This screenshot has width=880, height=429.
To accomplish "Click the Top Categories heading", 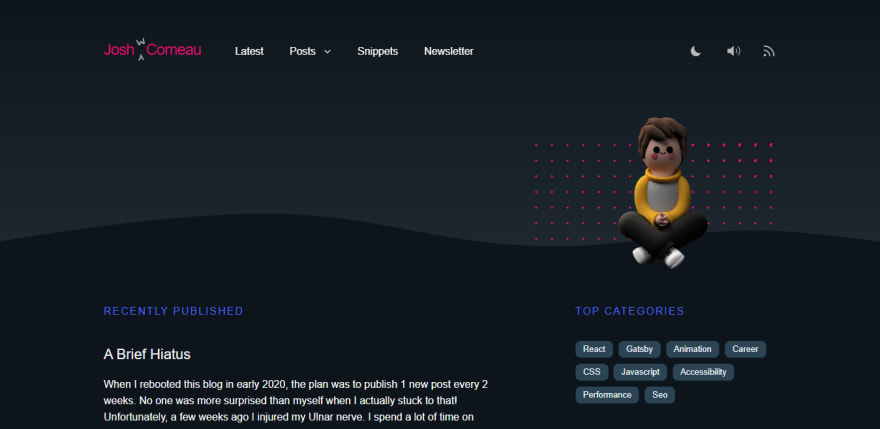I will coord(630,311).
